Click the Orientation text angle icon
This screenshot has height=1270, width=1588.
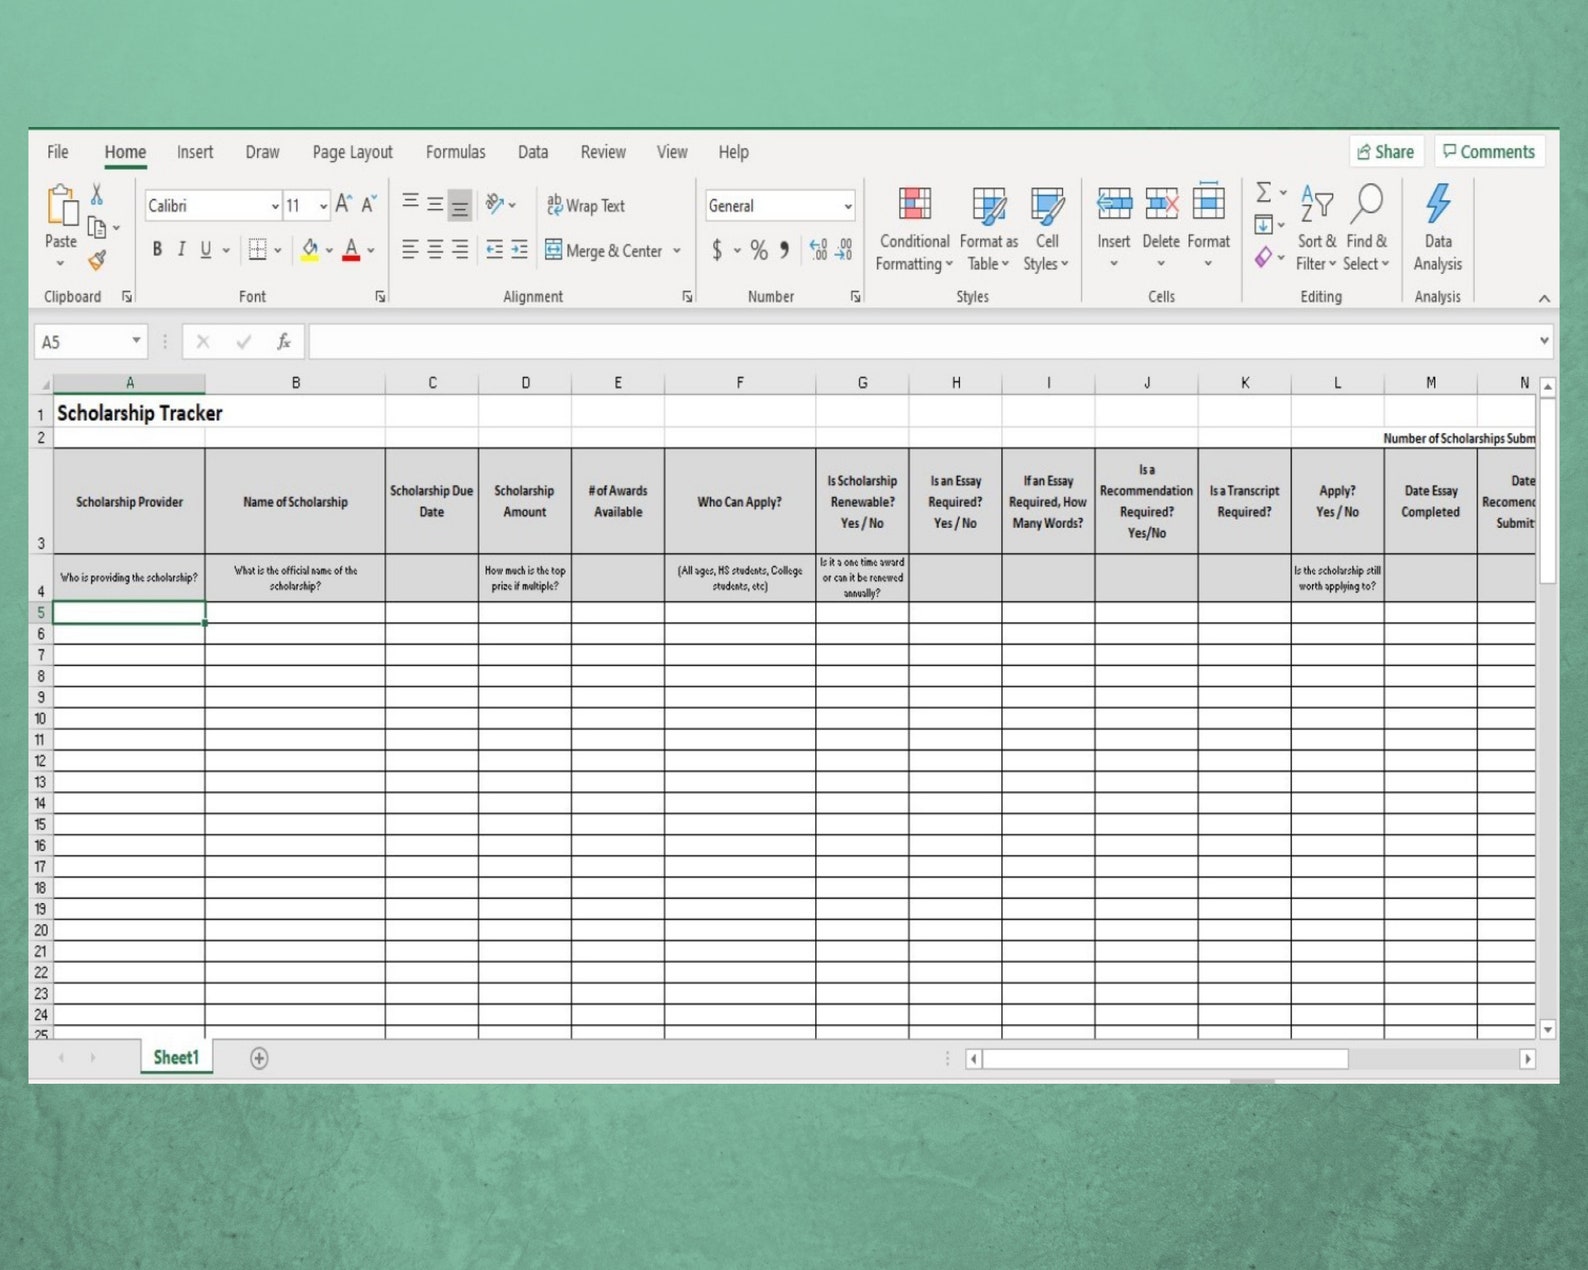pos(495,204)
